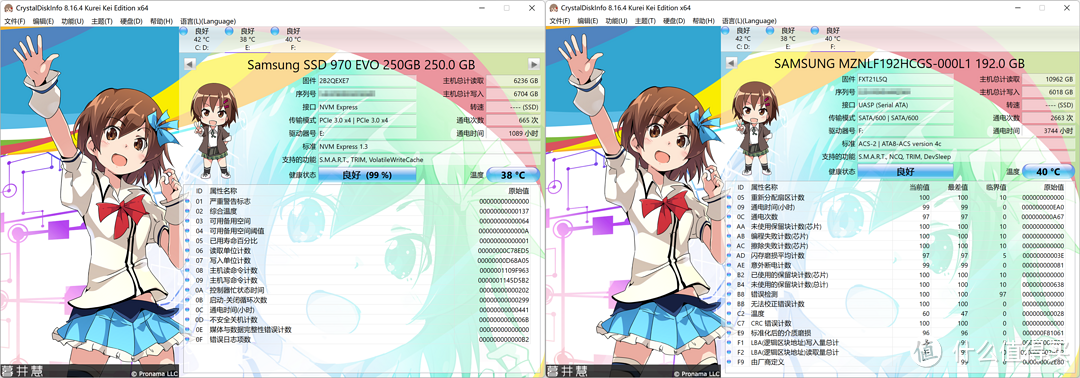The image size is (1080, 378).
Task: Select F: disk tab in right window
Action: coord(833,39)
